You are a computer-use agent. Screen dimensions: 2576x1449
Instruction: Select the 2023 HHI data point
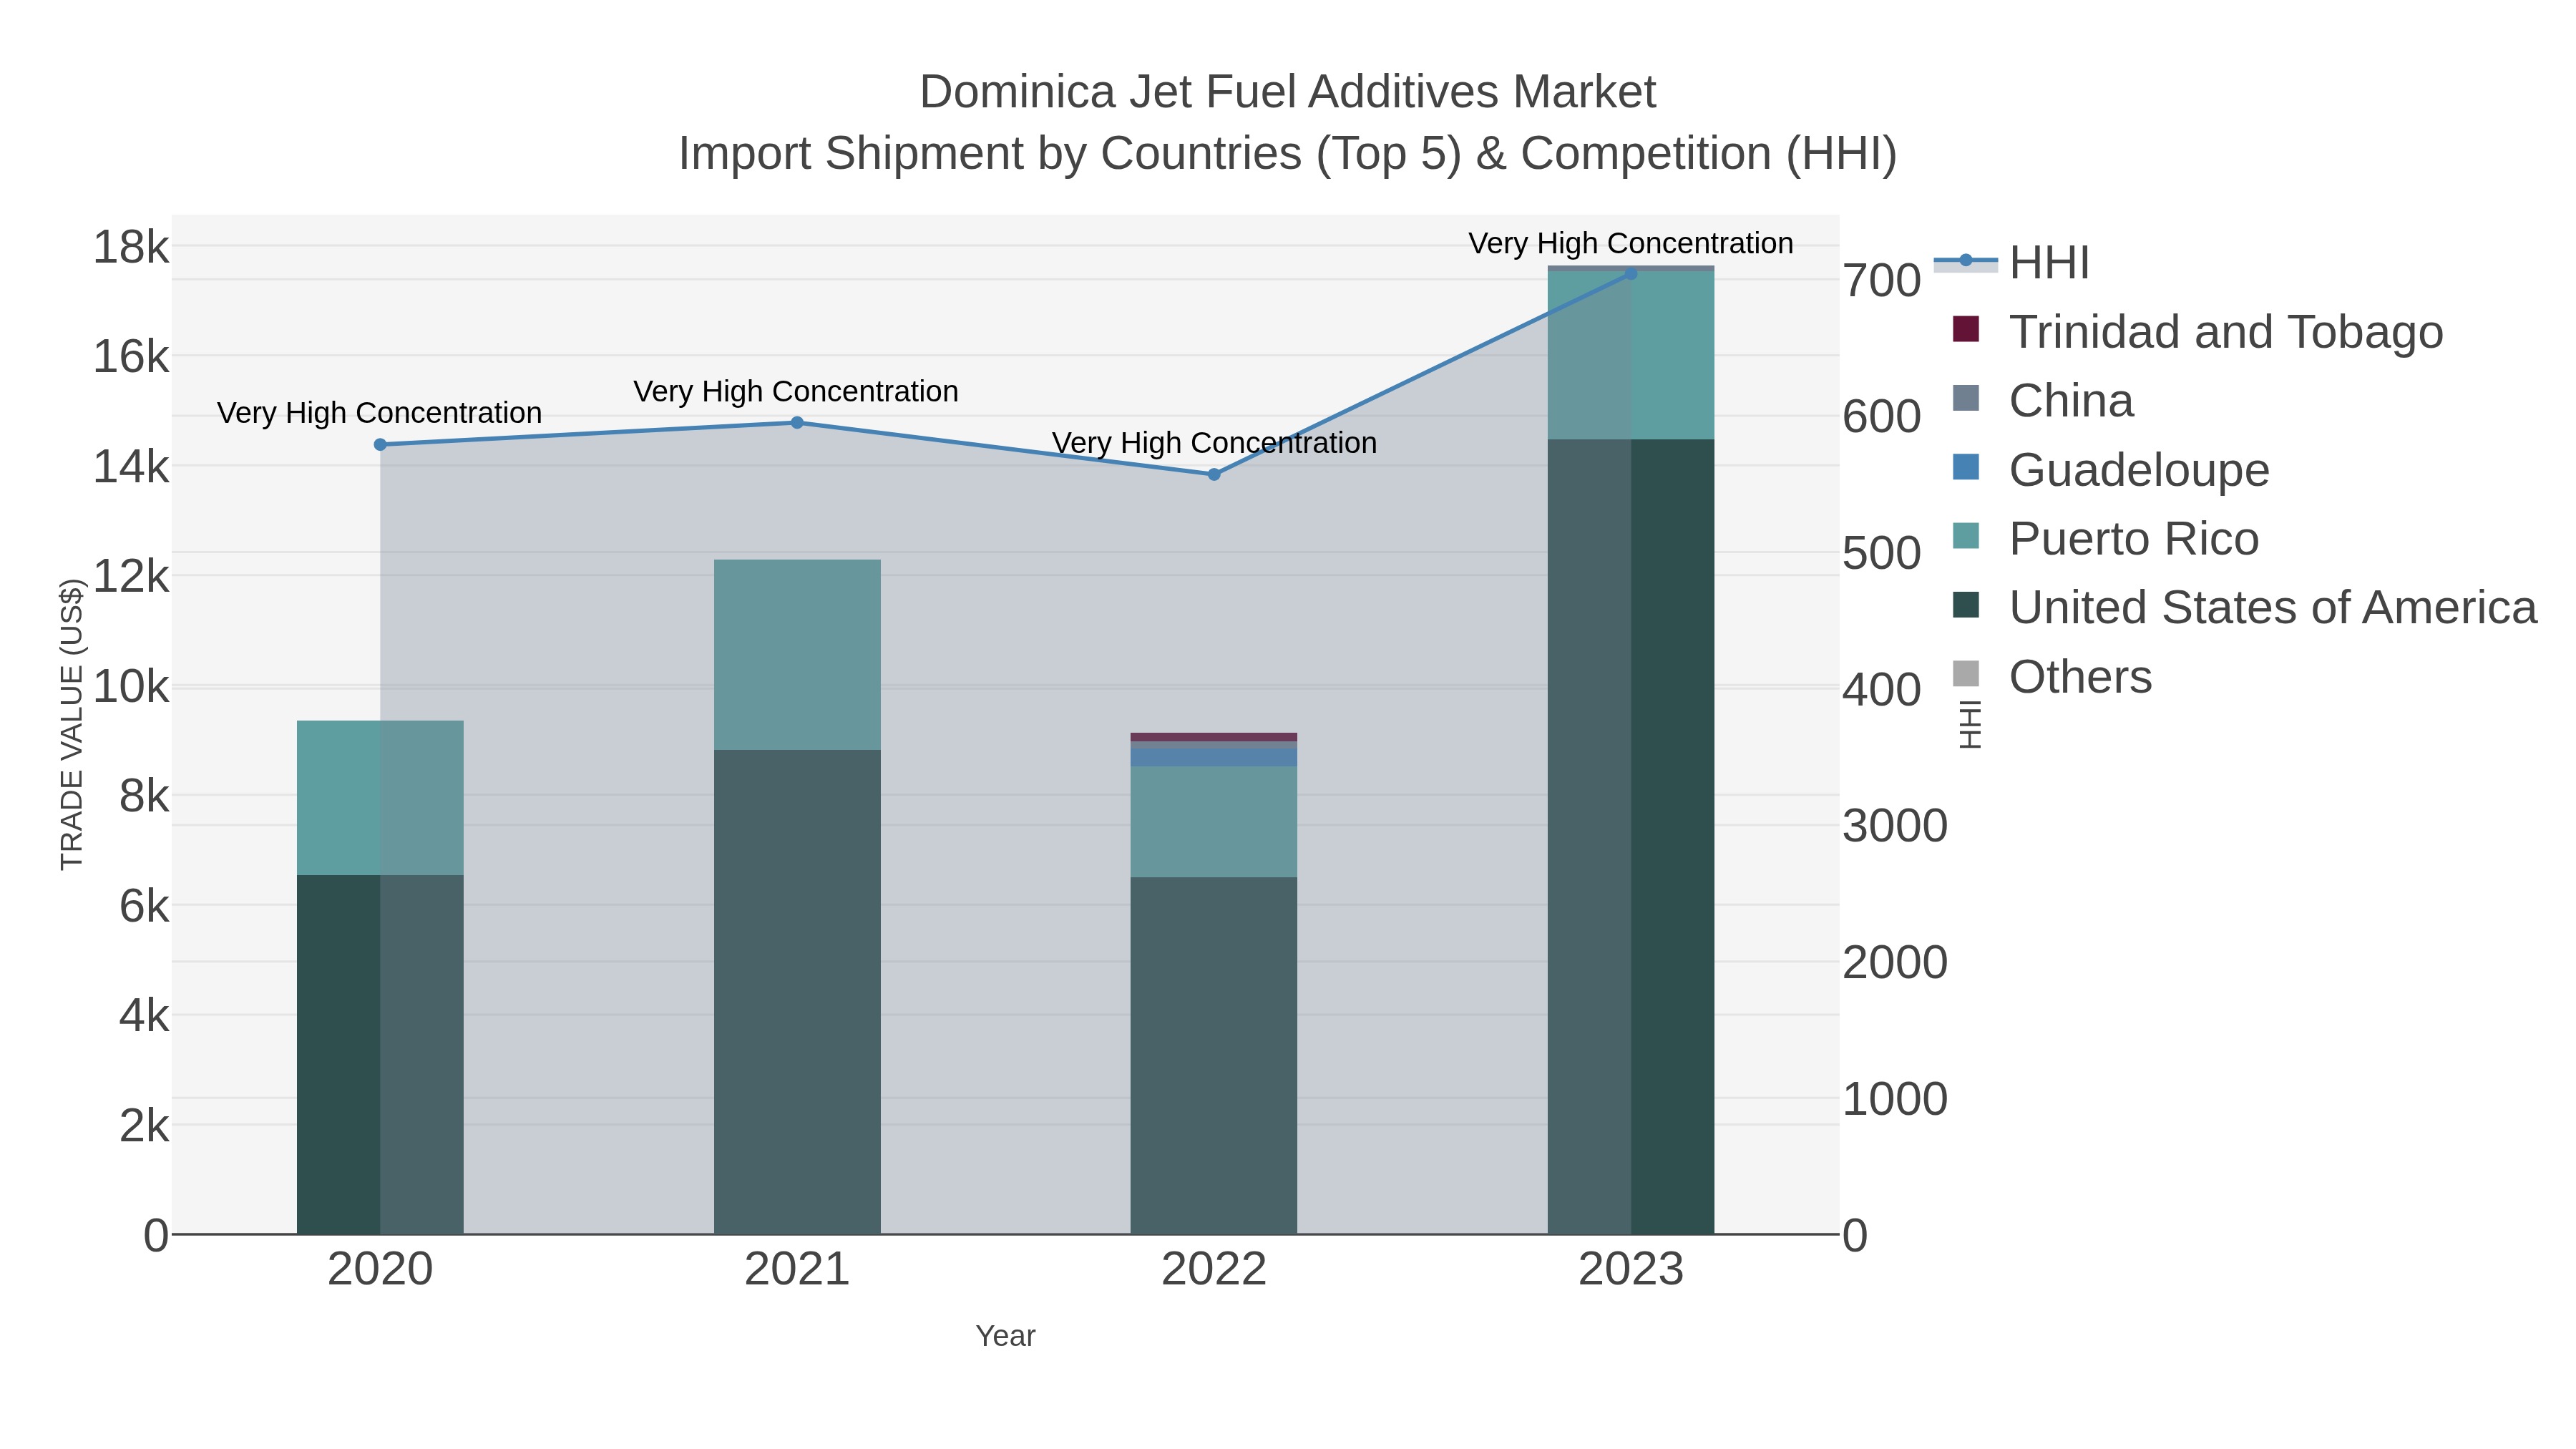tap(1631, 273)
